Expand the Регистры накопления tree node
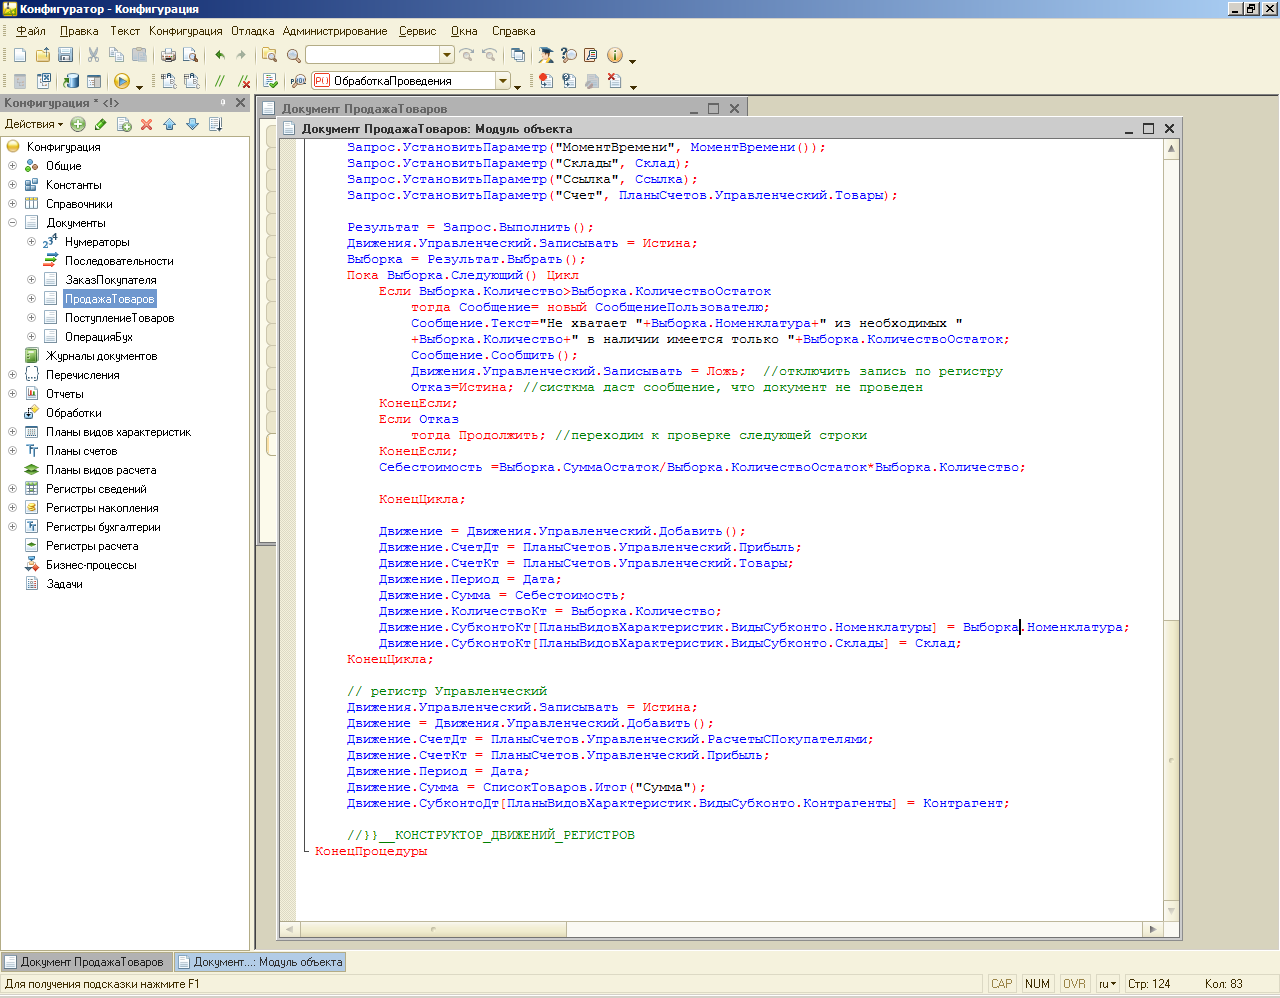The width and height of the screenshot is (1280, 998). click(x=12, y=508)
